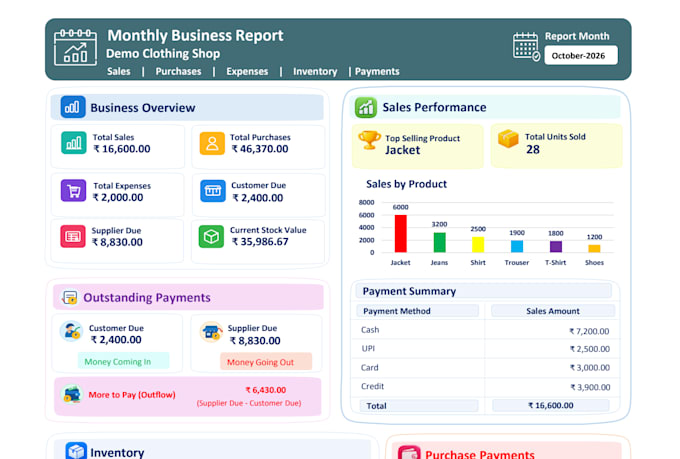Click the Total Units Sold package icon
This screenshot has width=680, height=459.
[x=508, y=139]
